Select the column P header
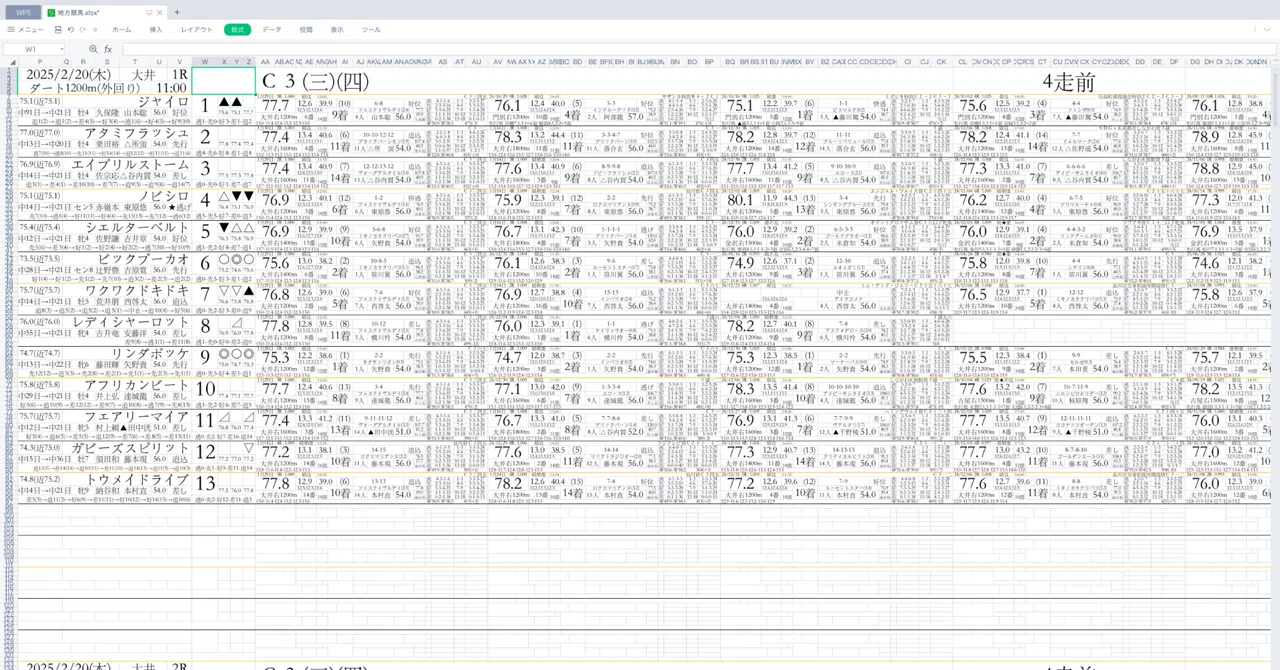Screen dimensions: 1280x670 tap(40, 61)
